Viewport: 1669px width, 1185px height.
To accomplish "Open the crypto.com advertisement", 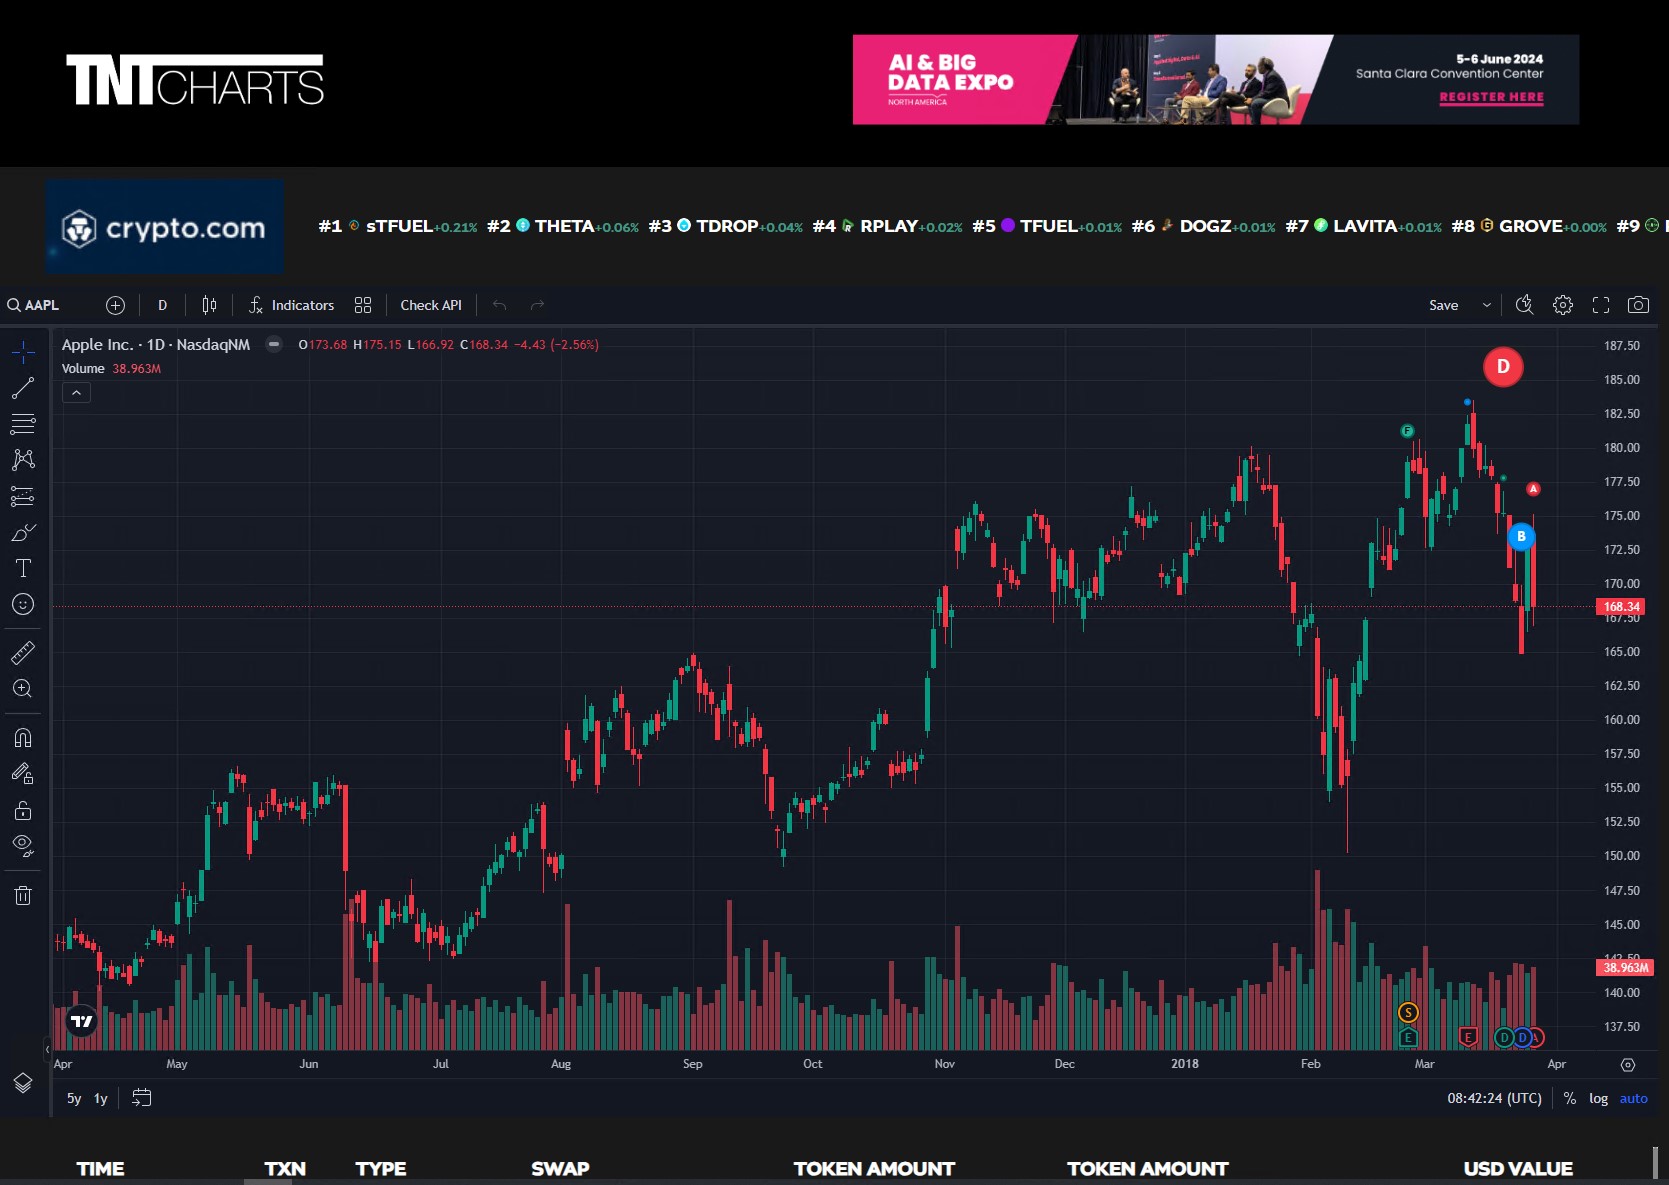I will [164, 227].
